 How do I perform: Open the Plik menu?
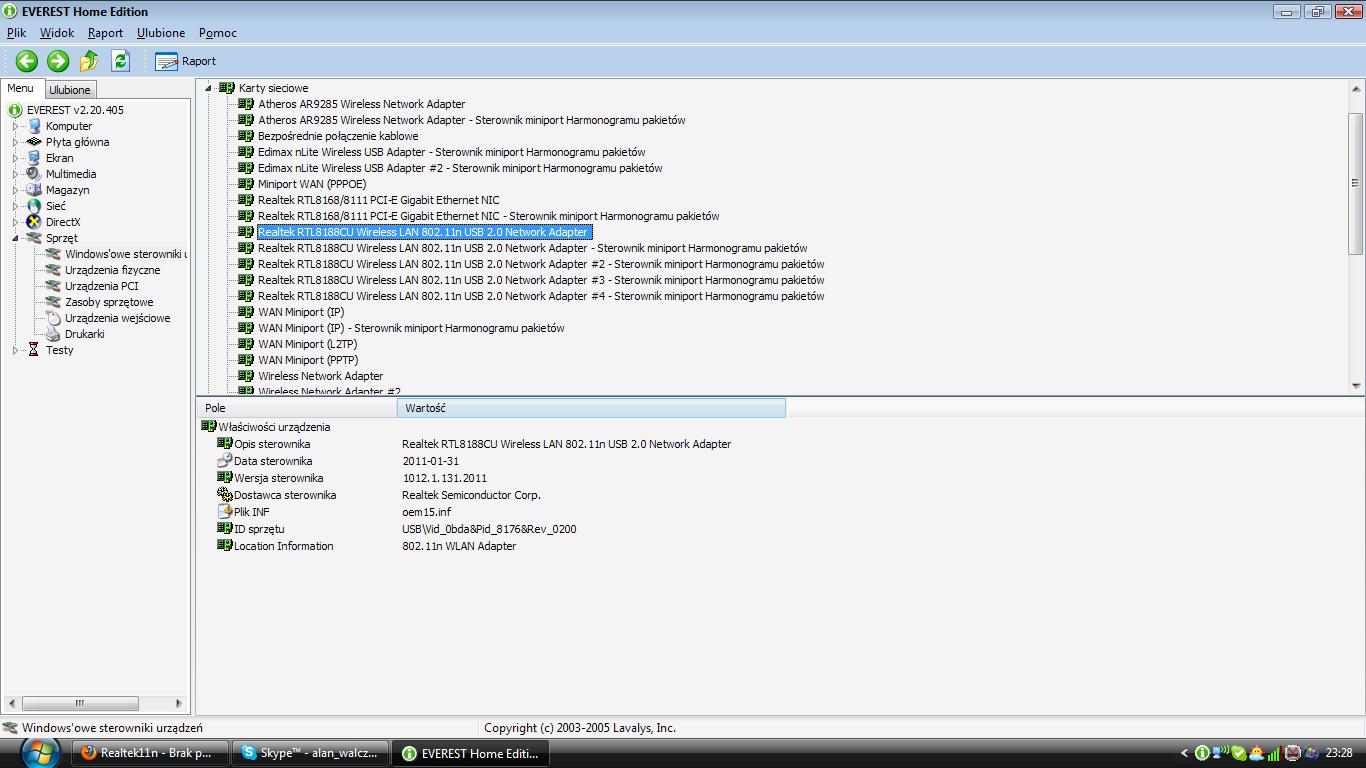(x=16, y=33)
